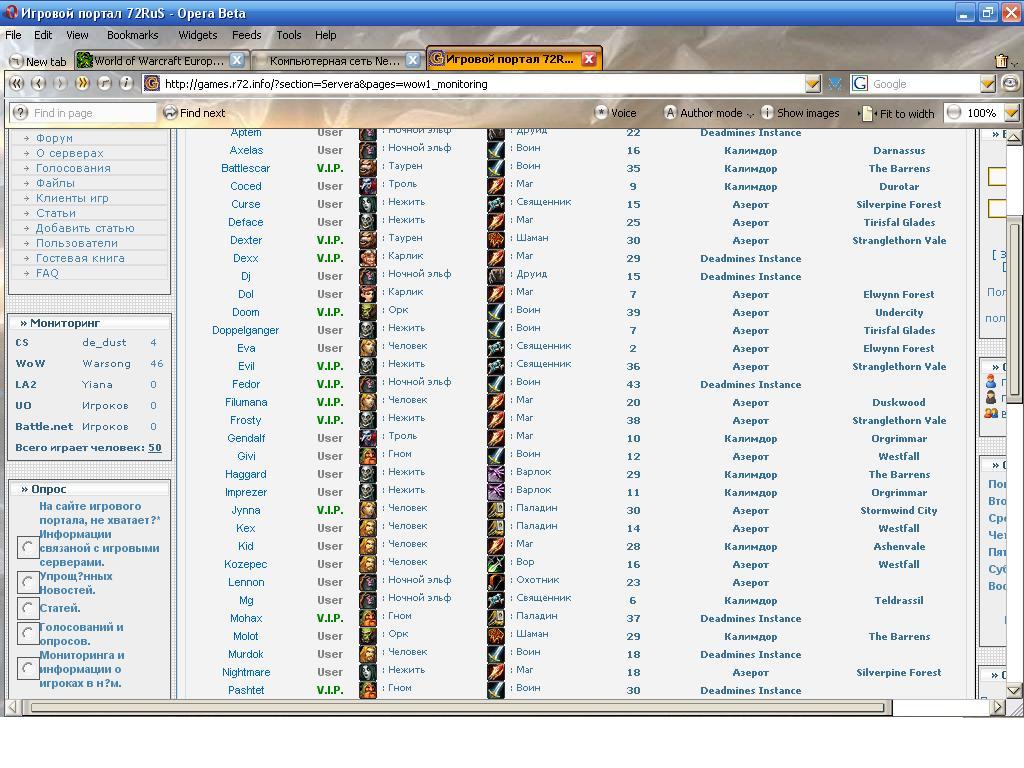Open the Гостевая книга sidebar link
Image resolution: width=1024 pixels, height=768 pixels.
point(80,259)
